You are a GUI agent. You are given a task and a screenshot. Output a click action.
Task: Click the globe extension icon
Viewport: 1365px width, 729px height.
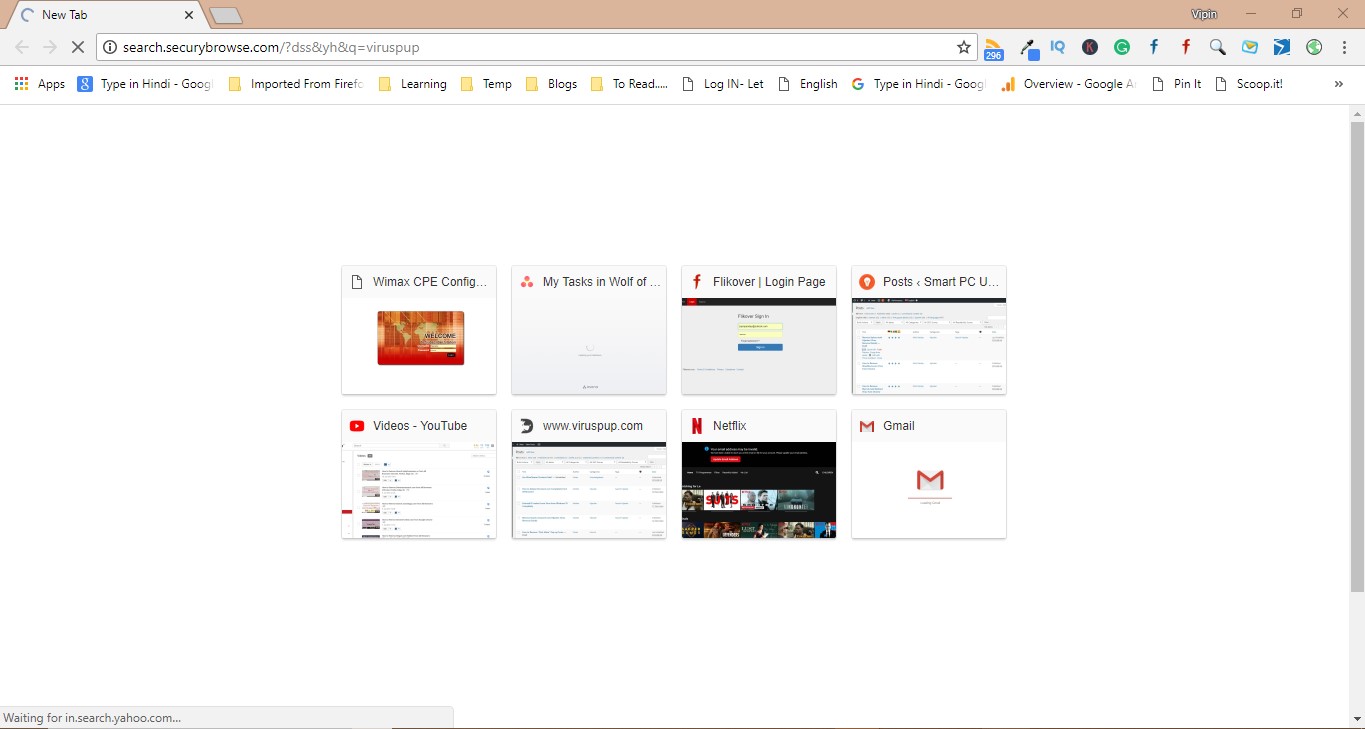(x=1313, y=47)
